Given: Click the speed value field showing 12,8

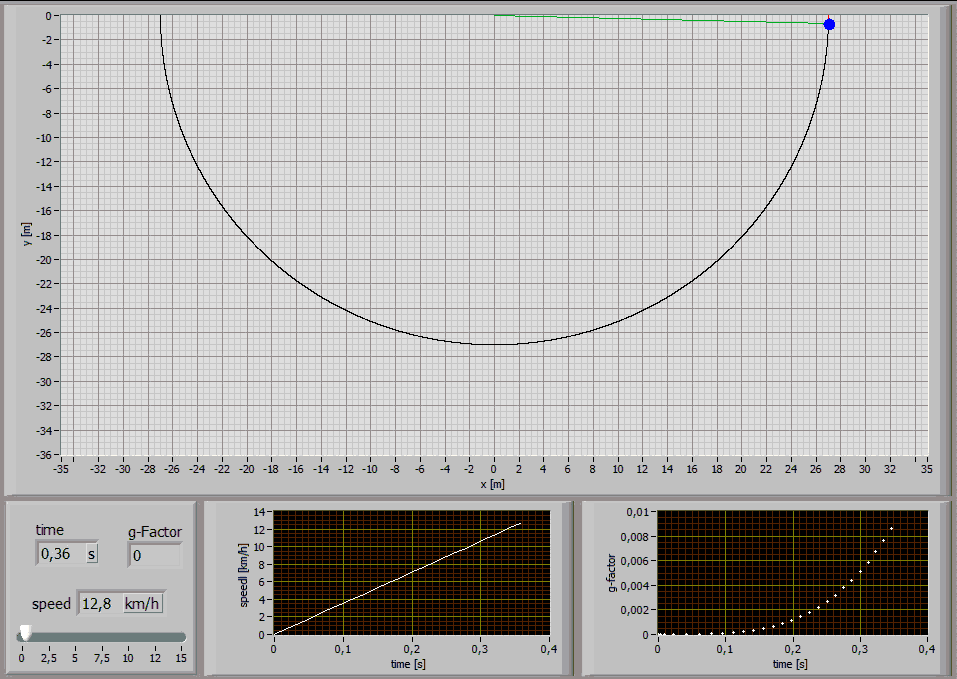Looking at the screenshot, I should click(x=99, y=604).
